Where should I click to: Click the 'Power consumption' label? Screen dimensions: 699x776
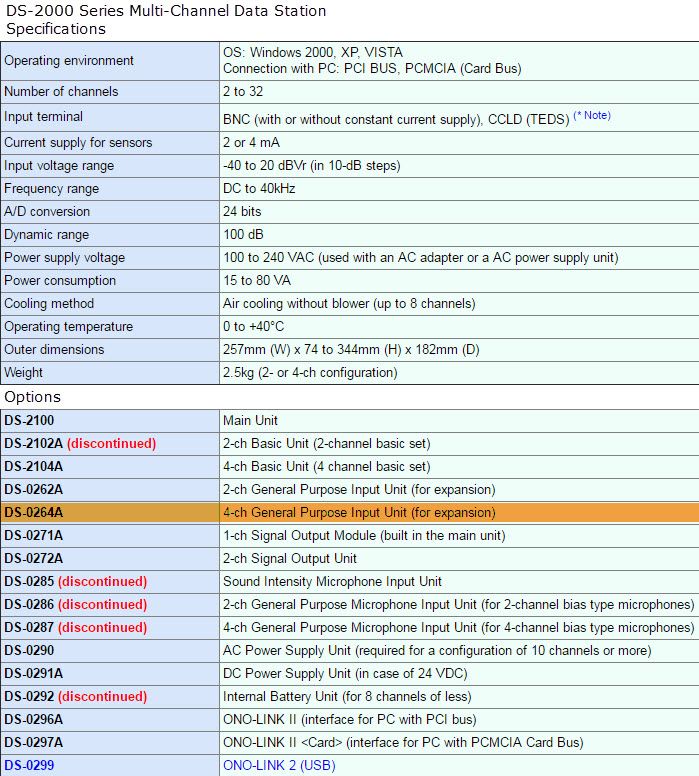[60, 281]
